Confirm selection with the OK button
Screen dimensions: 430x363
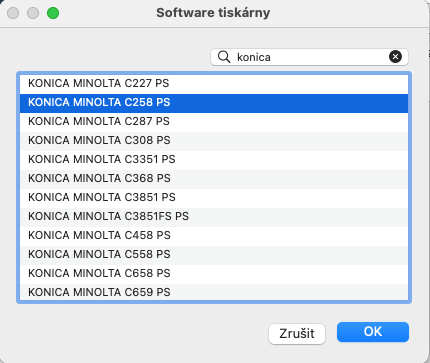(373, 332)
